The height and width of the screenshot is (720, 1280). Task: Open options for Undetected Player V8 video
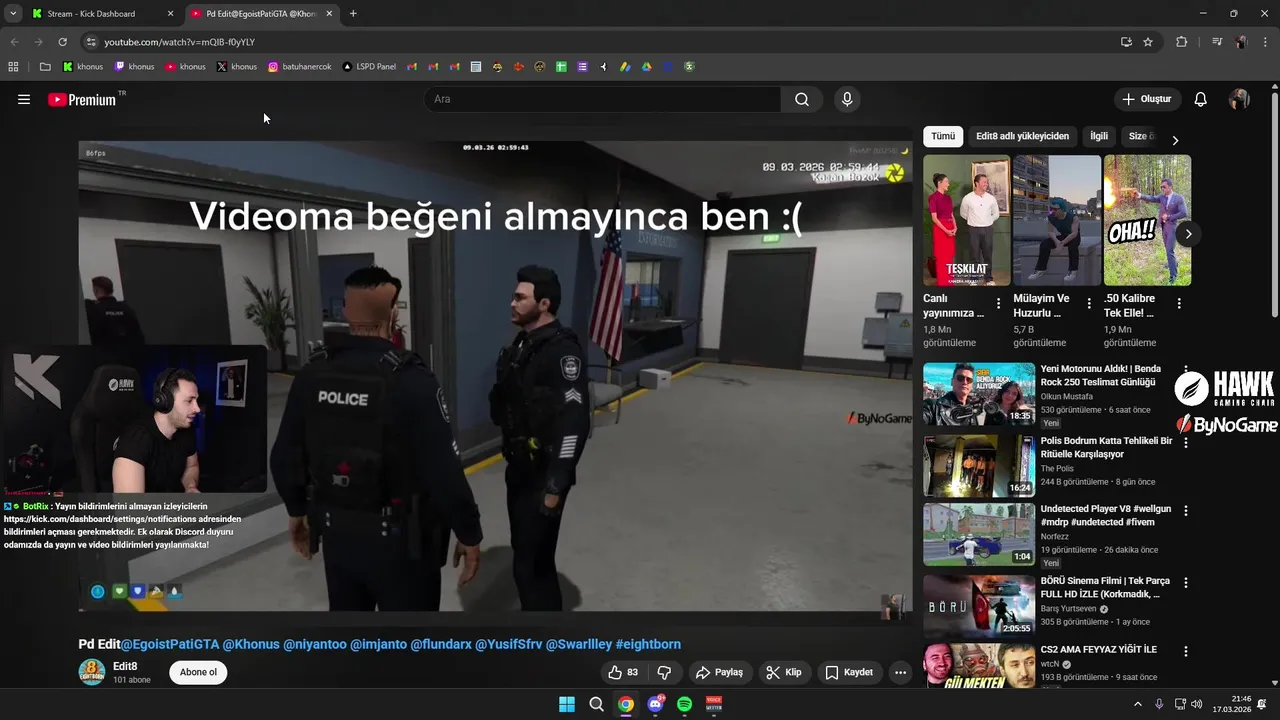click(1186, 510)
